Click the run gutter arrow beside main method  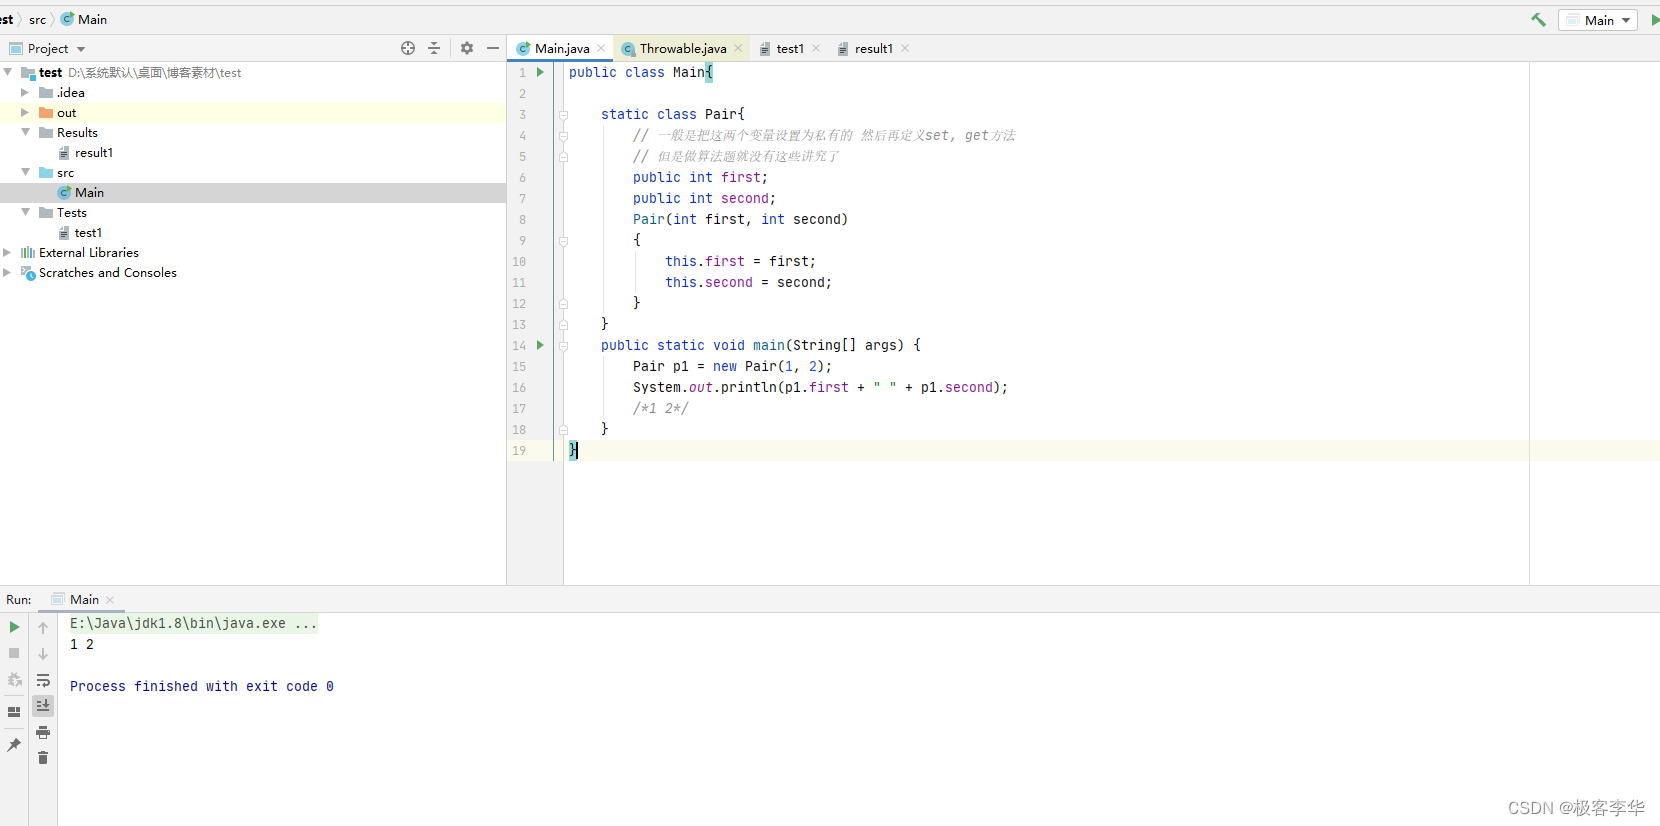click(x=540, y=345)
